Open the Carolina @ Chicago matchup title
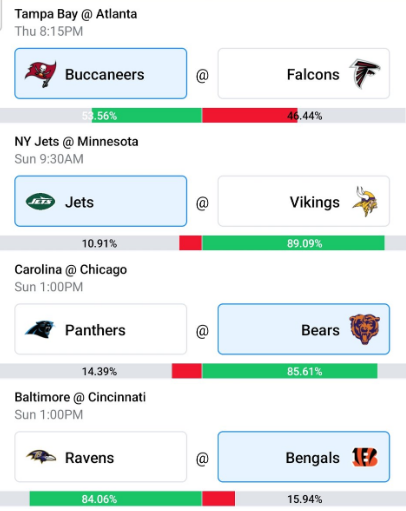This screenshot has height=511, width=406. 71,269
